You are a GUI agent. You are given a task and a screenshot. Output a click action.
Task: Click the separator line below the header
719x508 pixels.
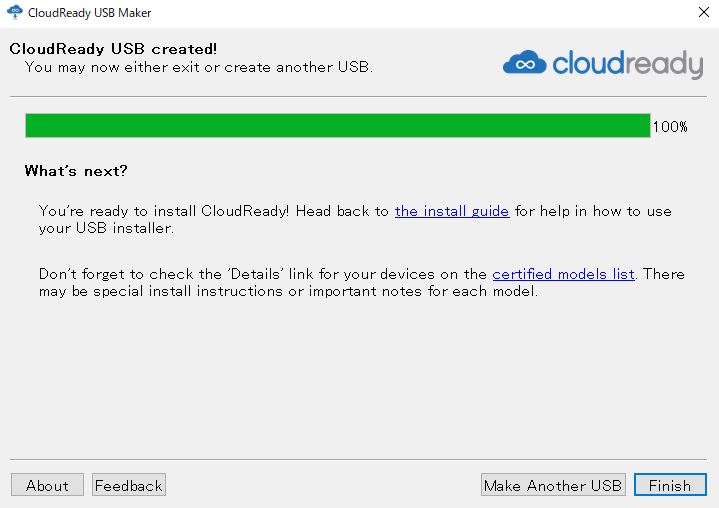click(358, 97)
